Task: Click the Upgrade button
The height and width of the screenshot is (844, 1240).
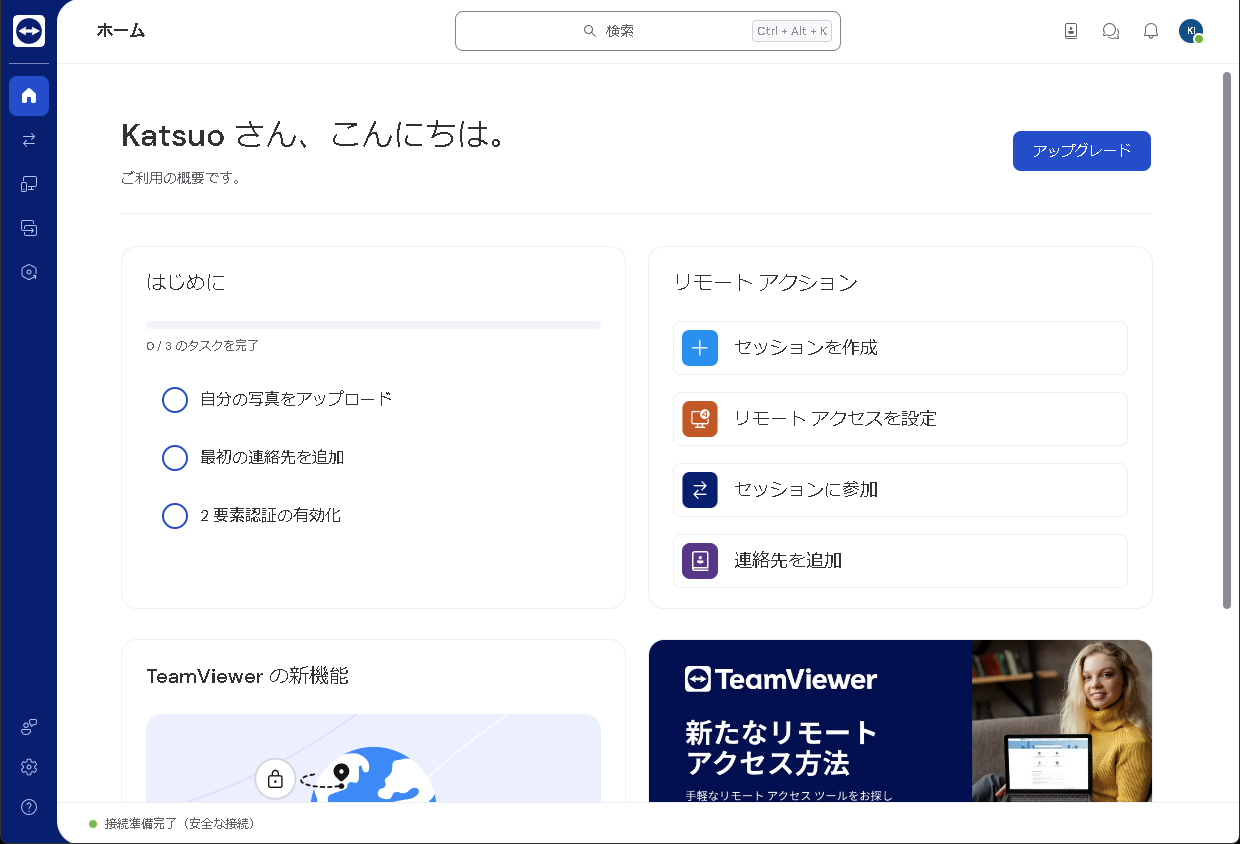Action: point(1081,151)
